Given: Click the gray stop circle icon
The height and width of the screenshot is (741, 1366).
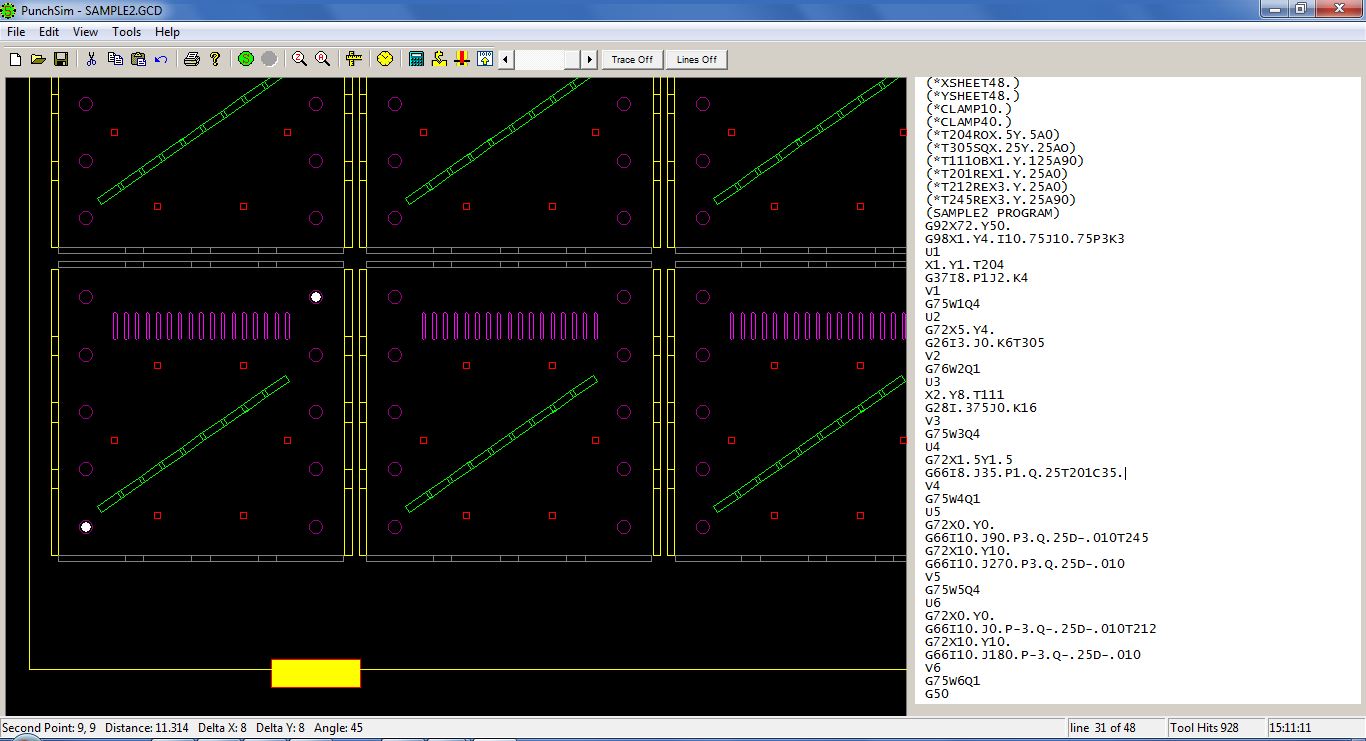Looking at the screenshot, I should click(269, 60).
